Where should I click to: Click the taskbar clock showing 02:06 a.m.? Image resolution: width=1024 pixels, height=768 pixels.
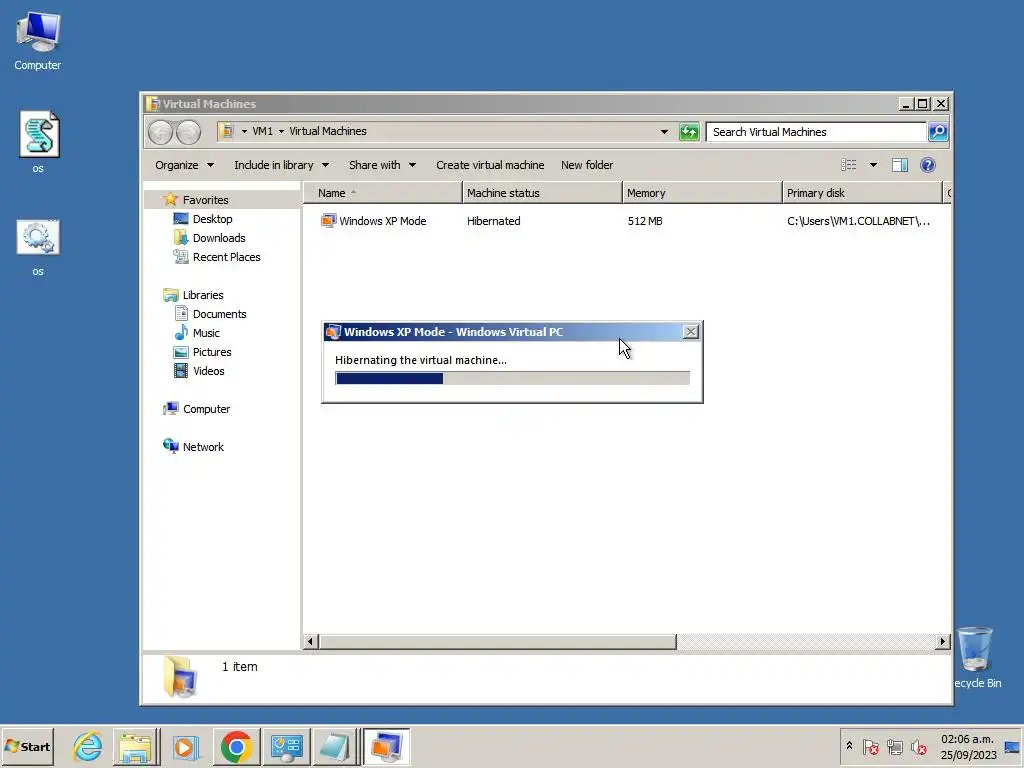point(968,747)
